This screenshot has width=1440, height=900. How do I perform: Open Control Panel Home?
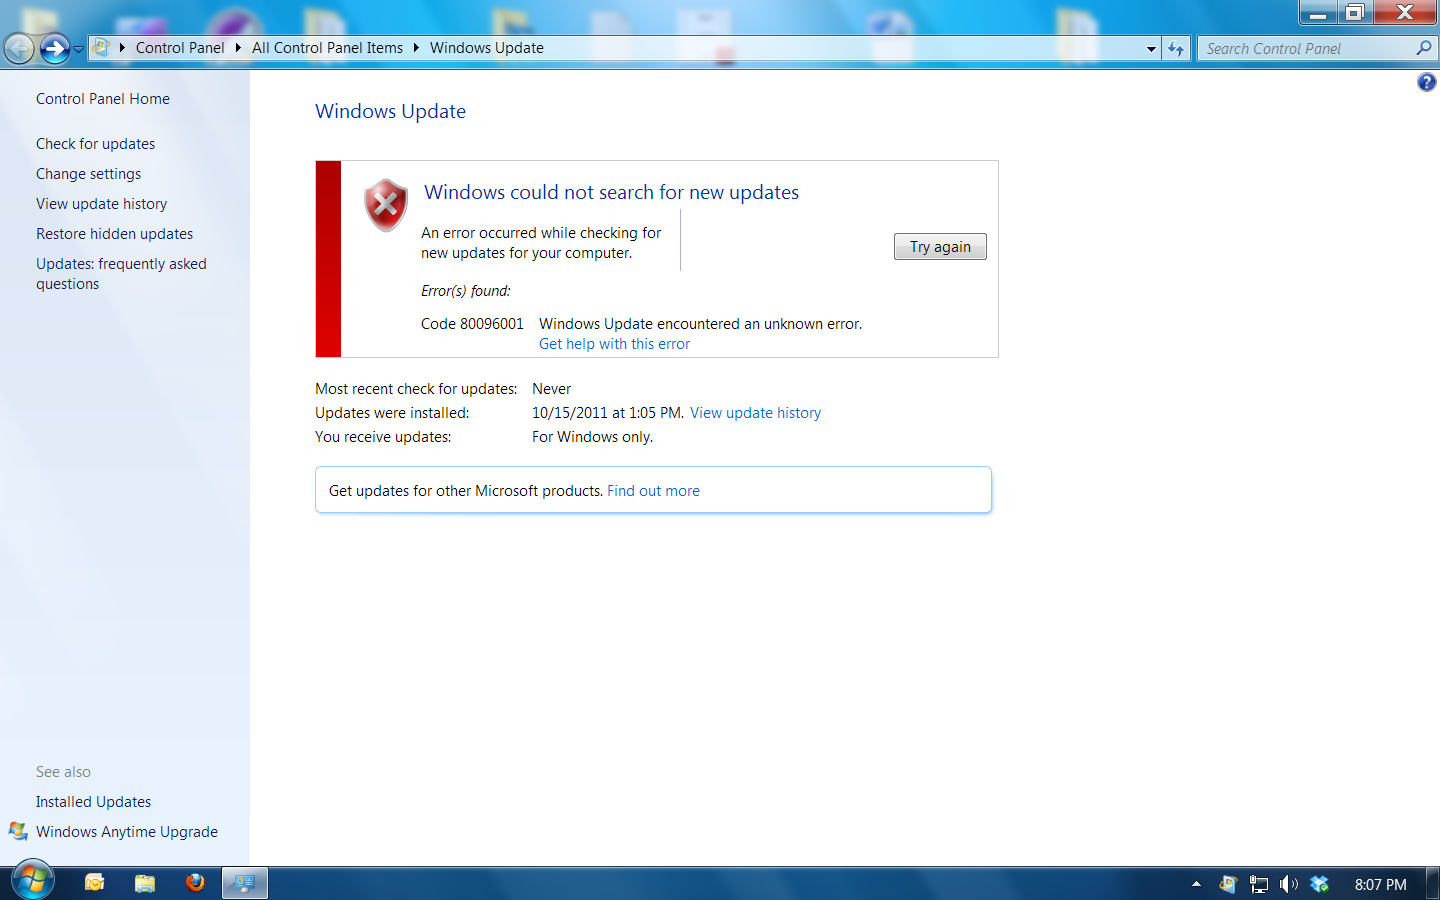(x=103, y=98)
